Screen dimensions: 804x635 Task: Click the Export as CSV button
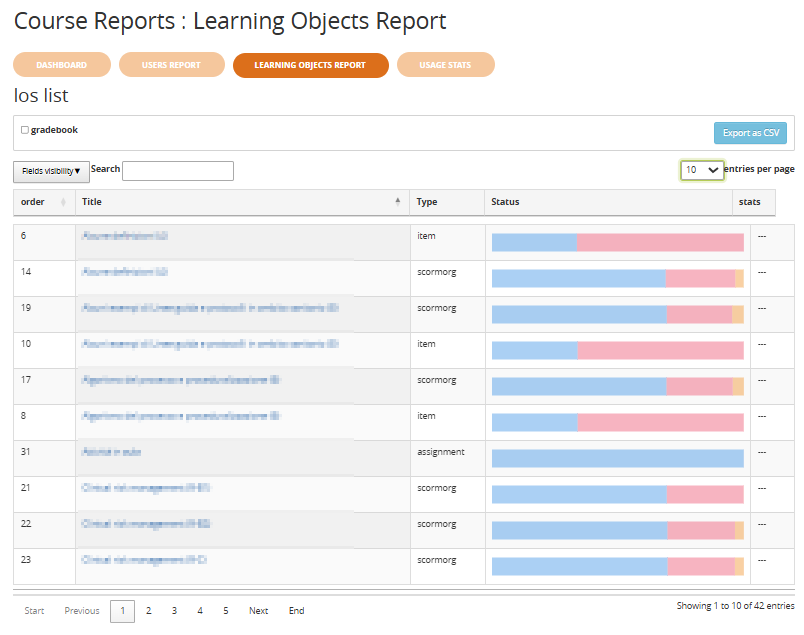[750, 133]
